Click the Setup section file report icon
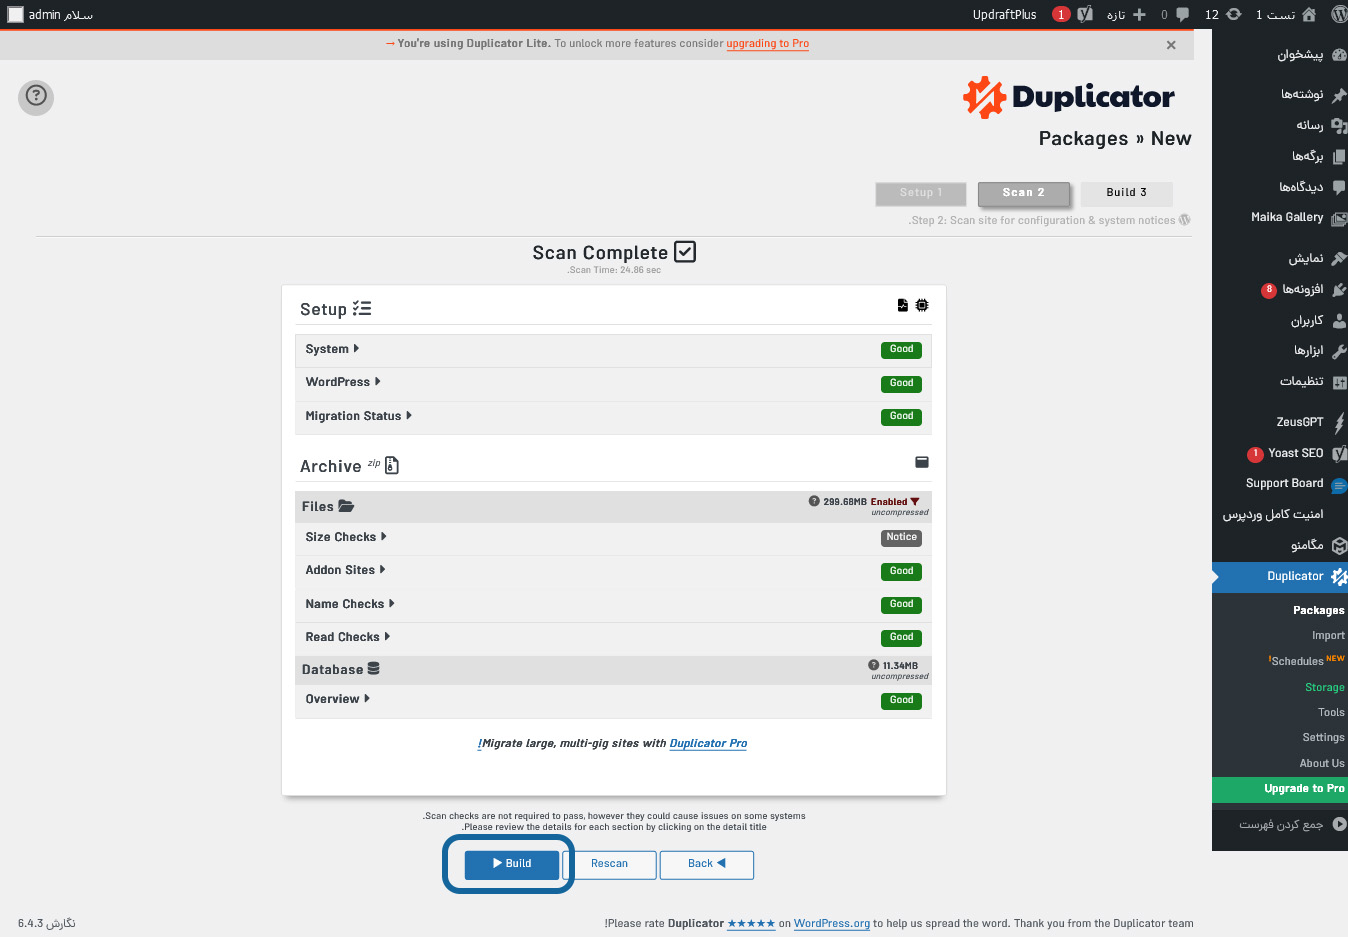 pos(903,305)
